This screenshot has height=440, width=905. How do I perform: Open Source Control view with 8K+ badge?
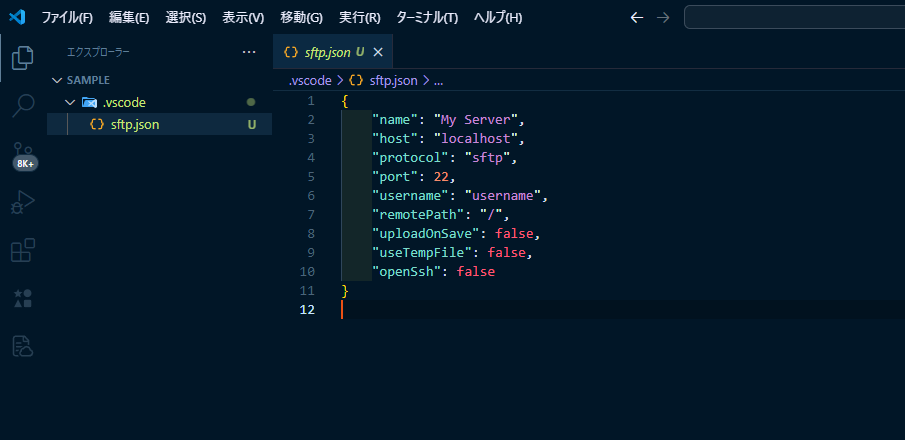click(23, 154)
